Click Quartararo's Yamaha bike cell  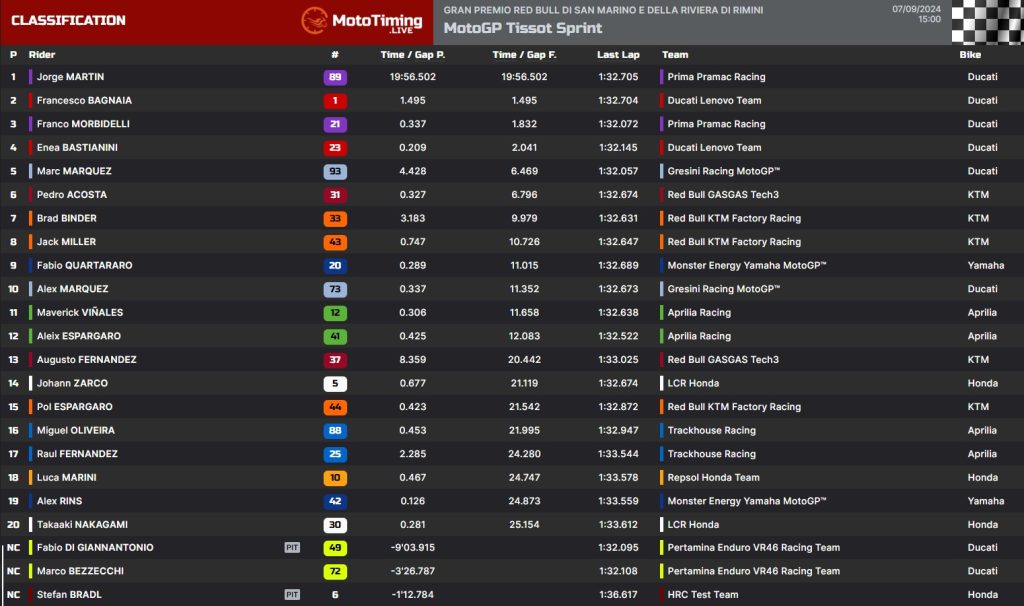pos(986,265)
